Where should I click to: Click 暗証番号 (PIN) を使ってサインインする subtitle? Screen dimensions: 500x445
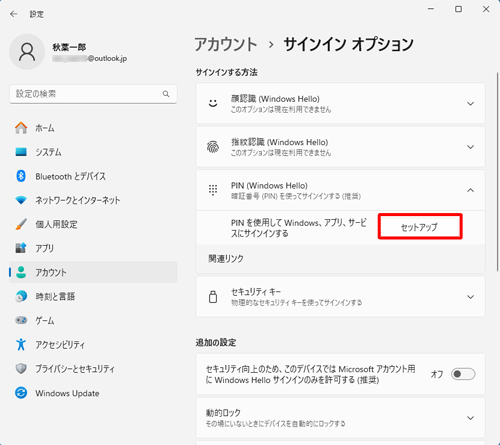click(x=296, y=196)
